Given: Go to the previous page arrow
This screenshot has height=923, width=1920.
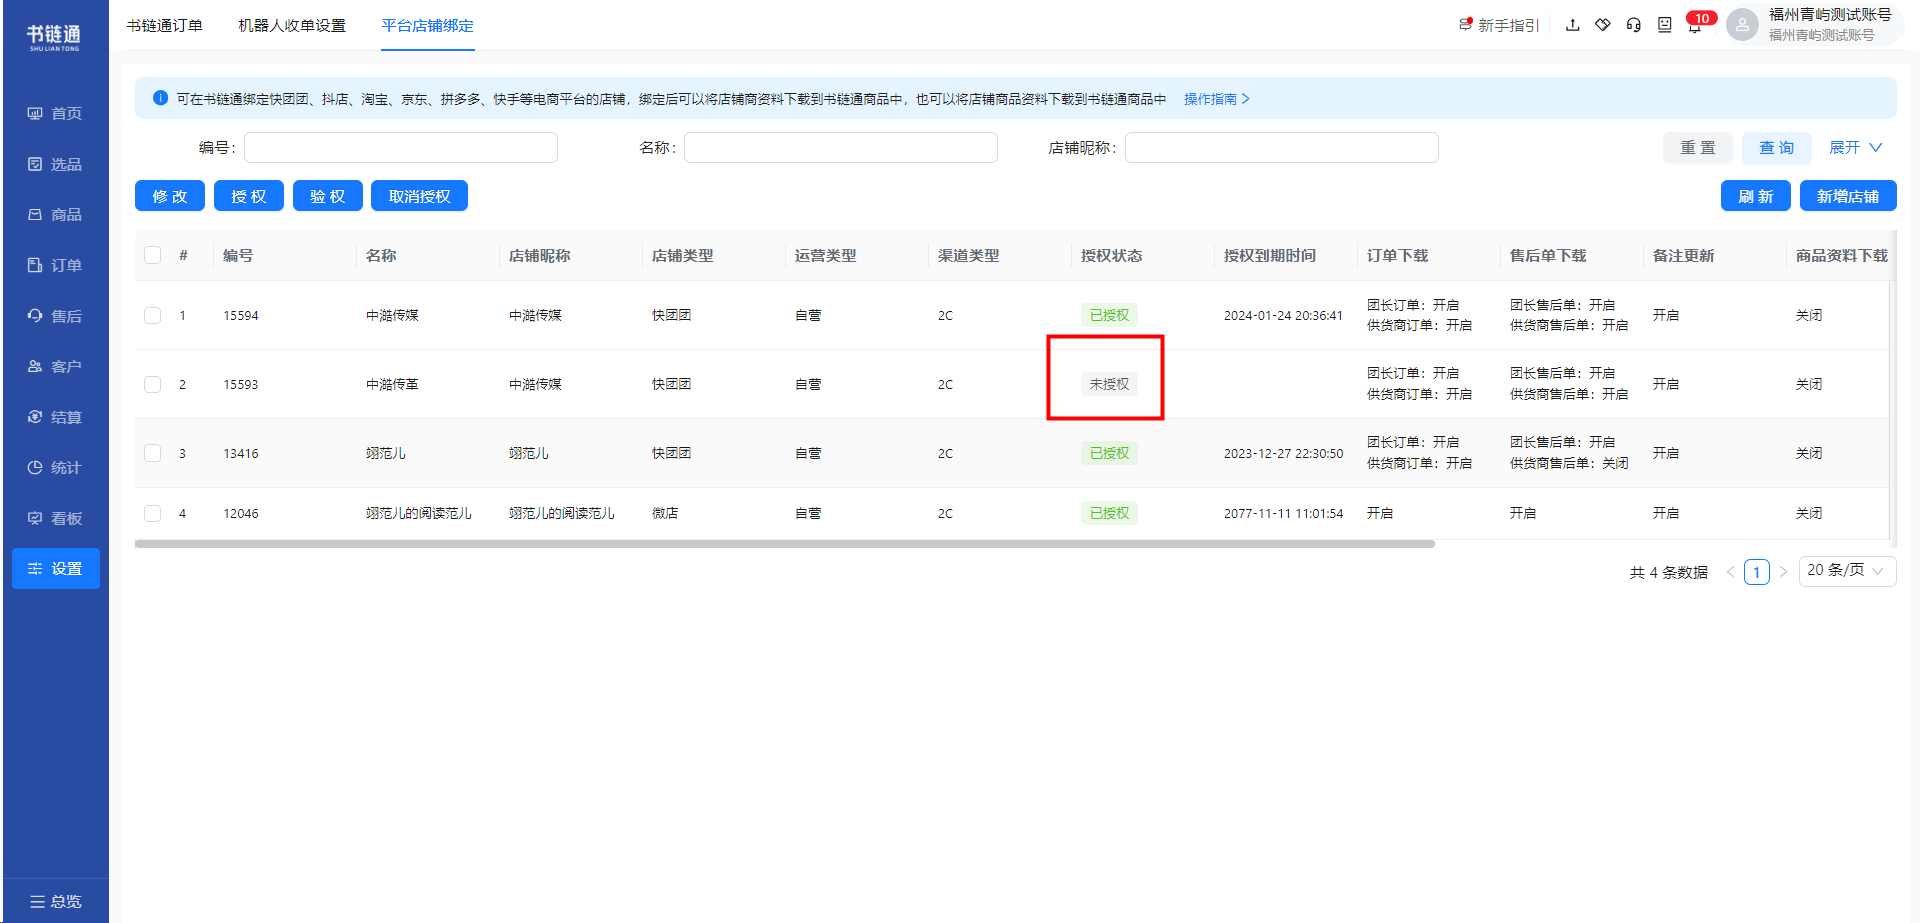Looking at the screenshot, I should [x=1730, y=572].
